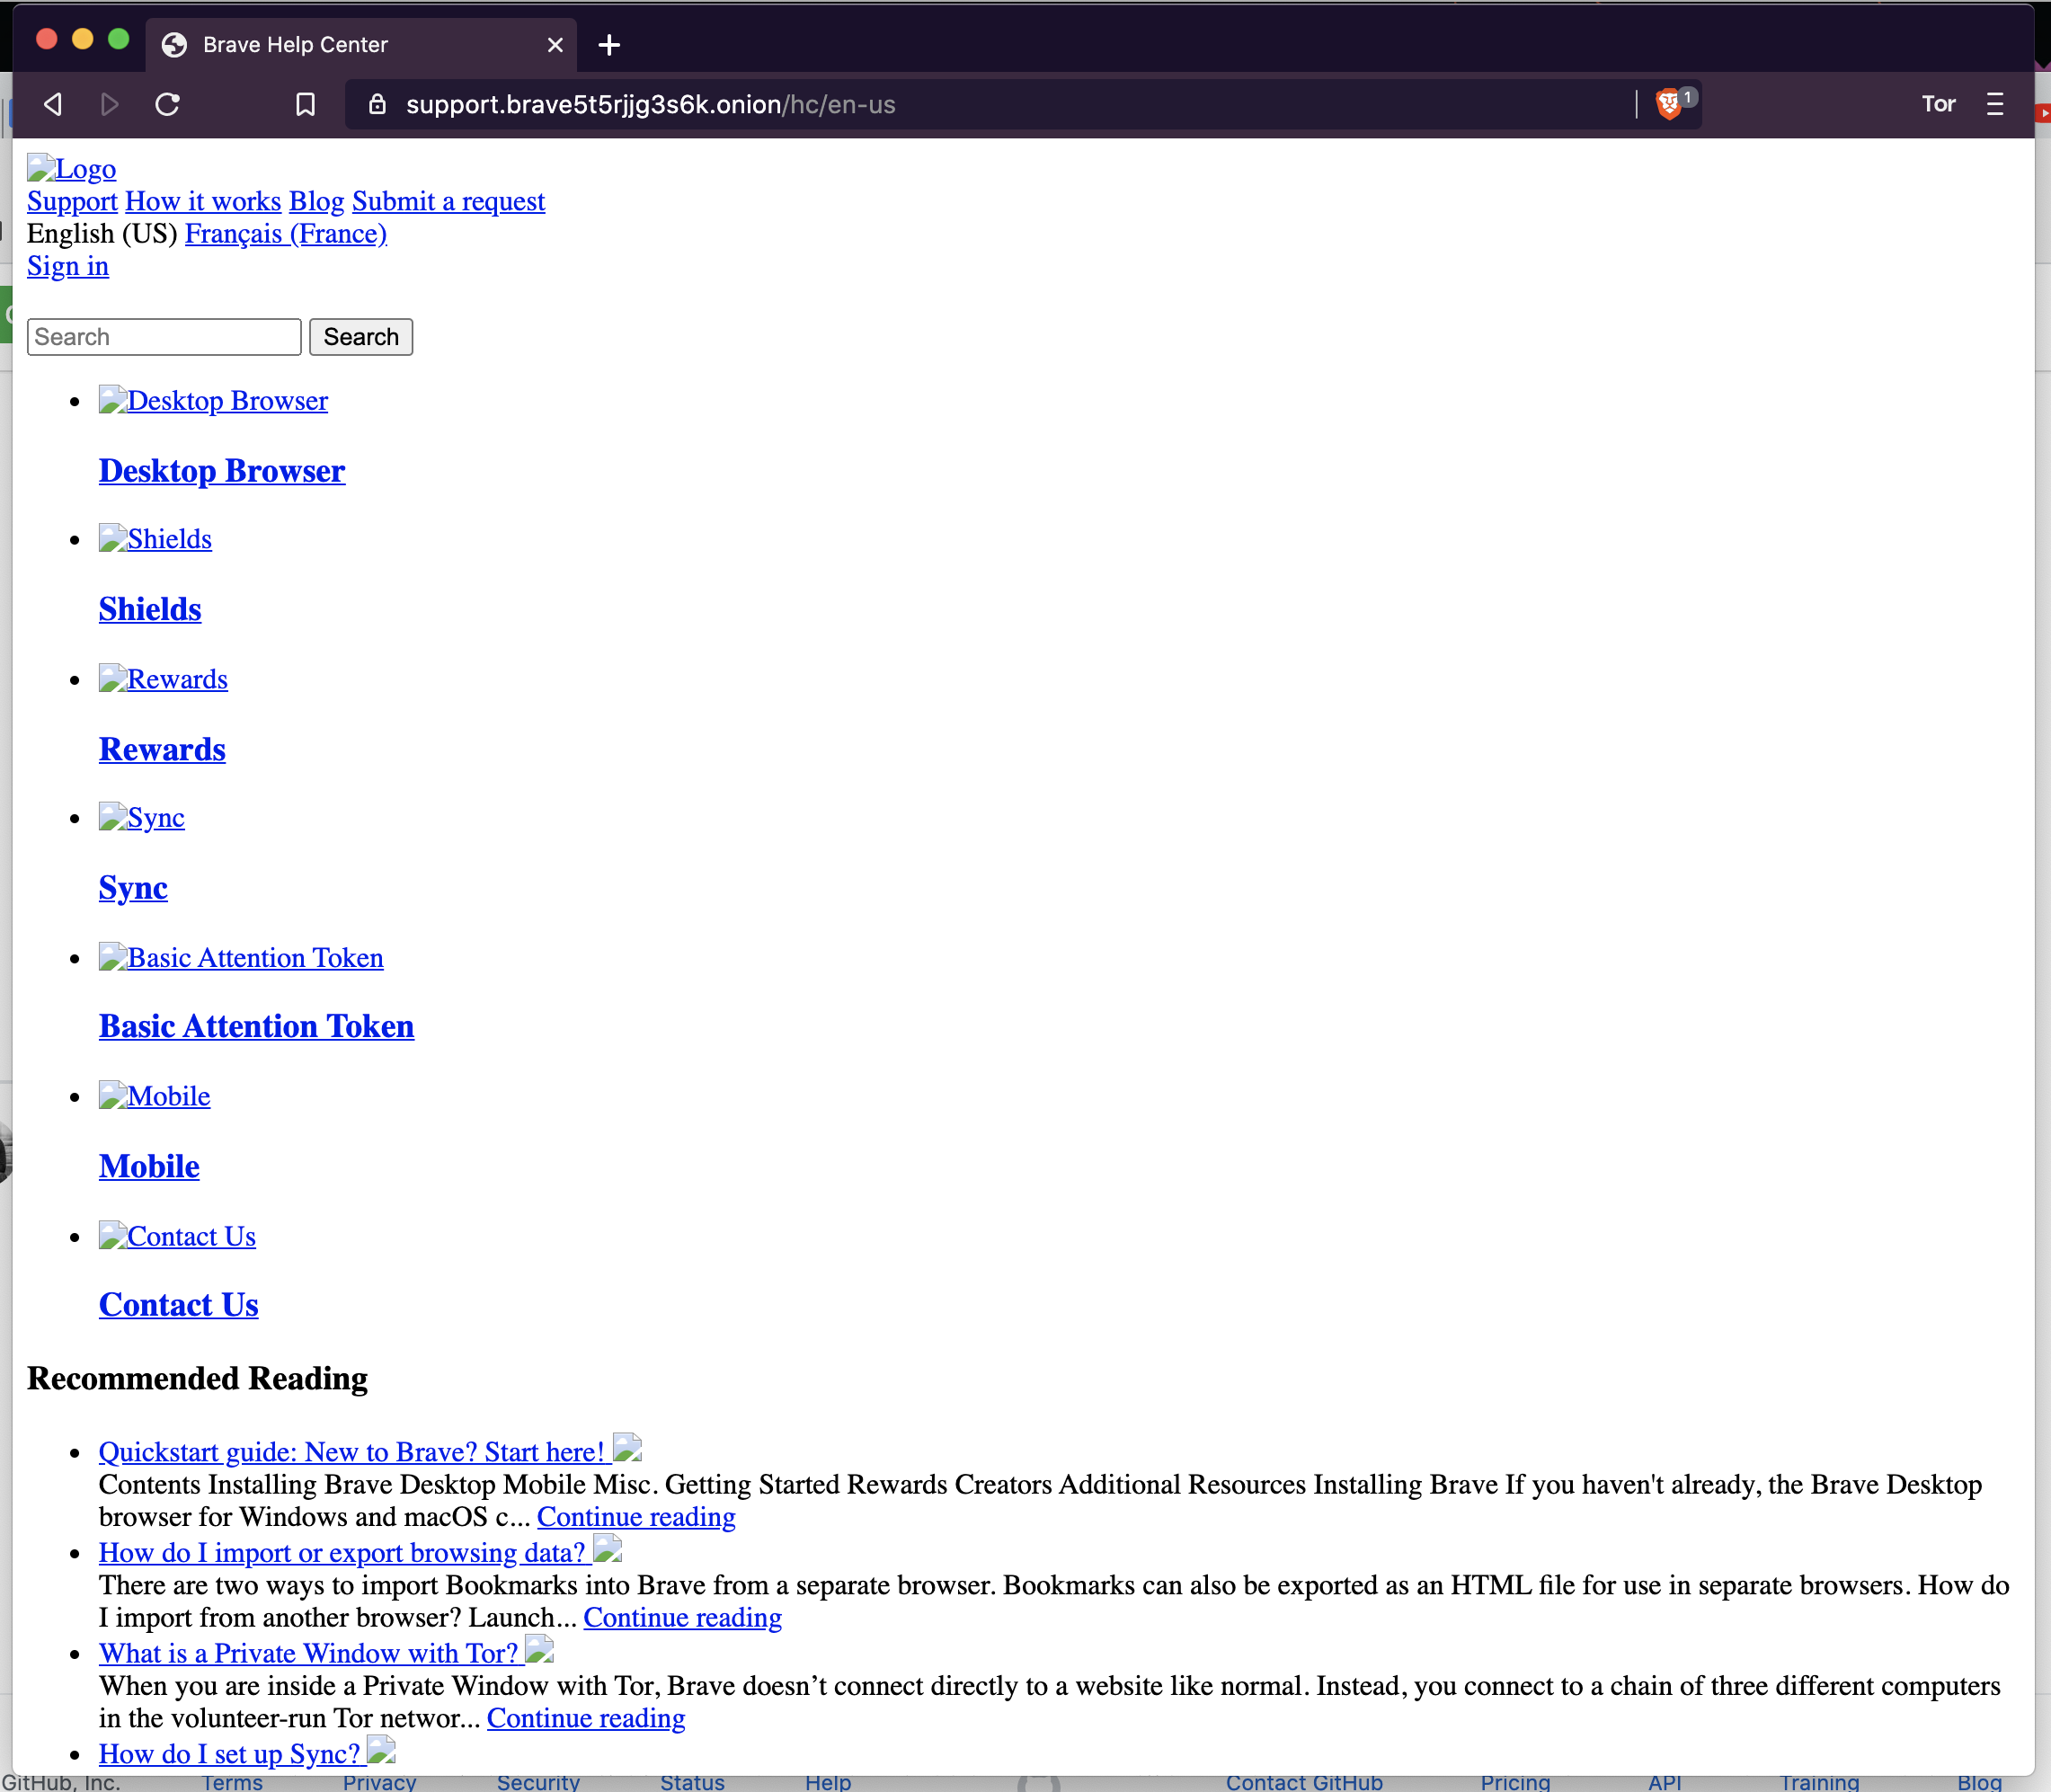Open Submit a request
Viewport: 2051px width, 1792px height.
click(x=447, y=201)
